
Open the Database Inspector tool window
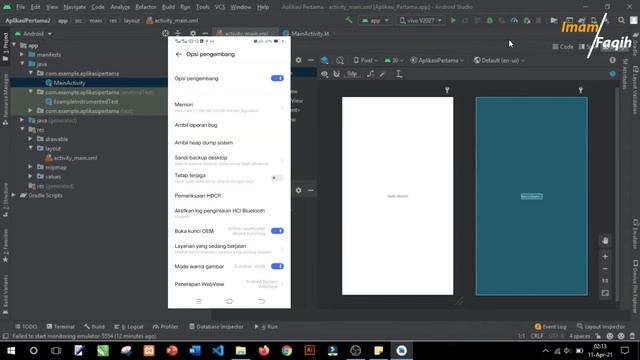(x=216, y=327)
